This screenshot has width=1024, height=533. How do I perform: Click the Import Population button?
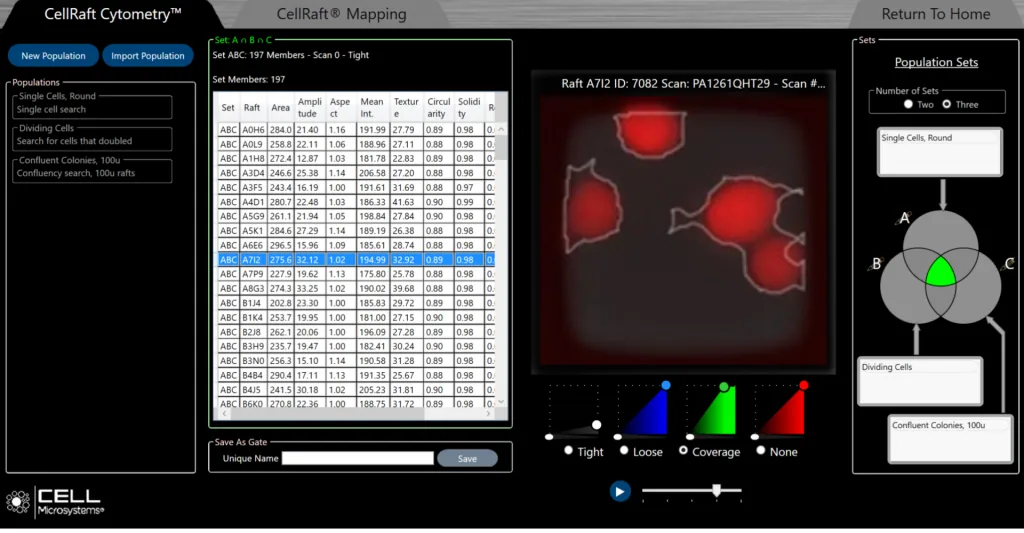click(x=148, y=56)
